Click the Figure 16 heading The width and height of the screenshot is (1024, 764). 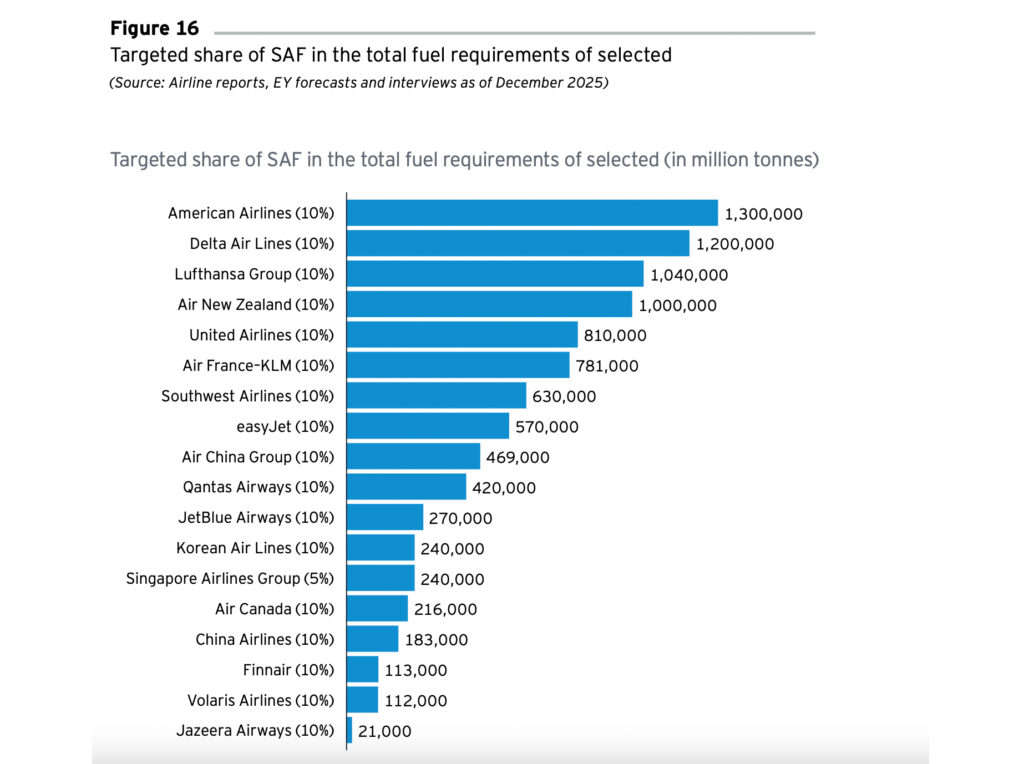[154, 28]
